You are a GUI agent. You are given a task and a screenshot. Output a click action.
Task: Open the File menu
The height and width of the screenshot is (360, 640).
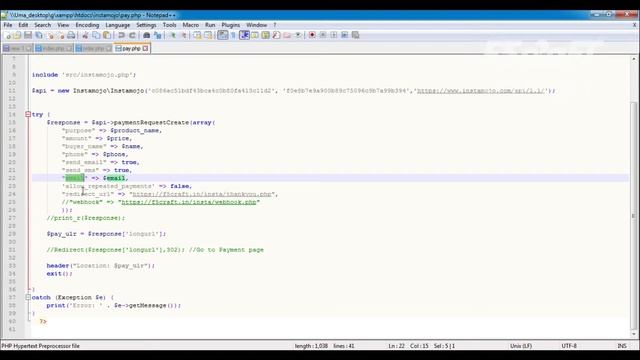pyautogui.click(x=8, y=25)
